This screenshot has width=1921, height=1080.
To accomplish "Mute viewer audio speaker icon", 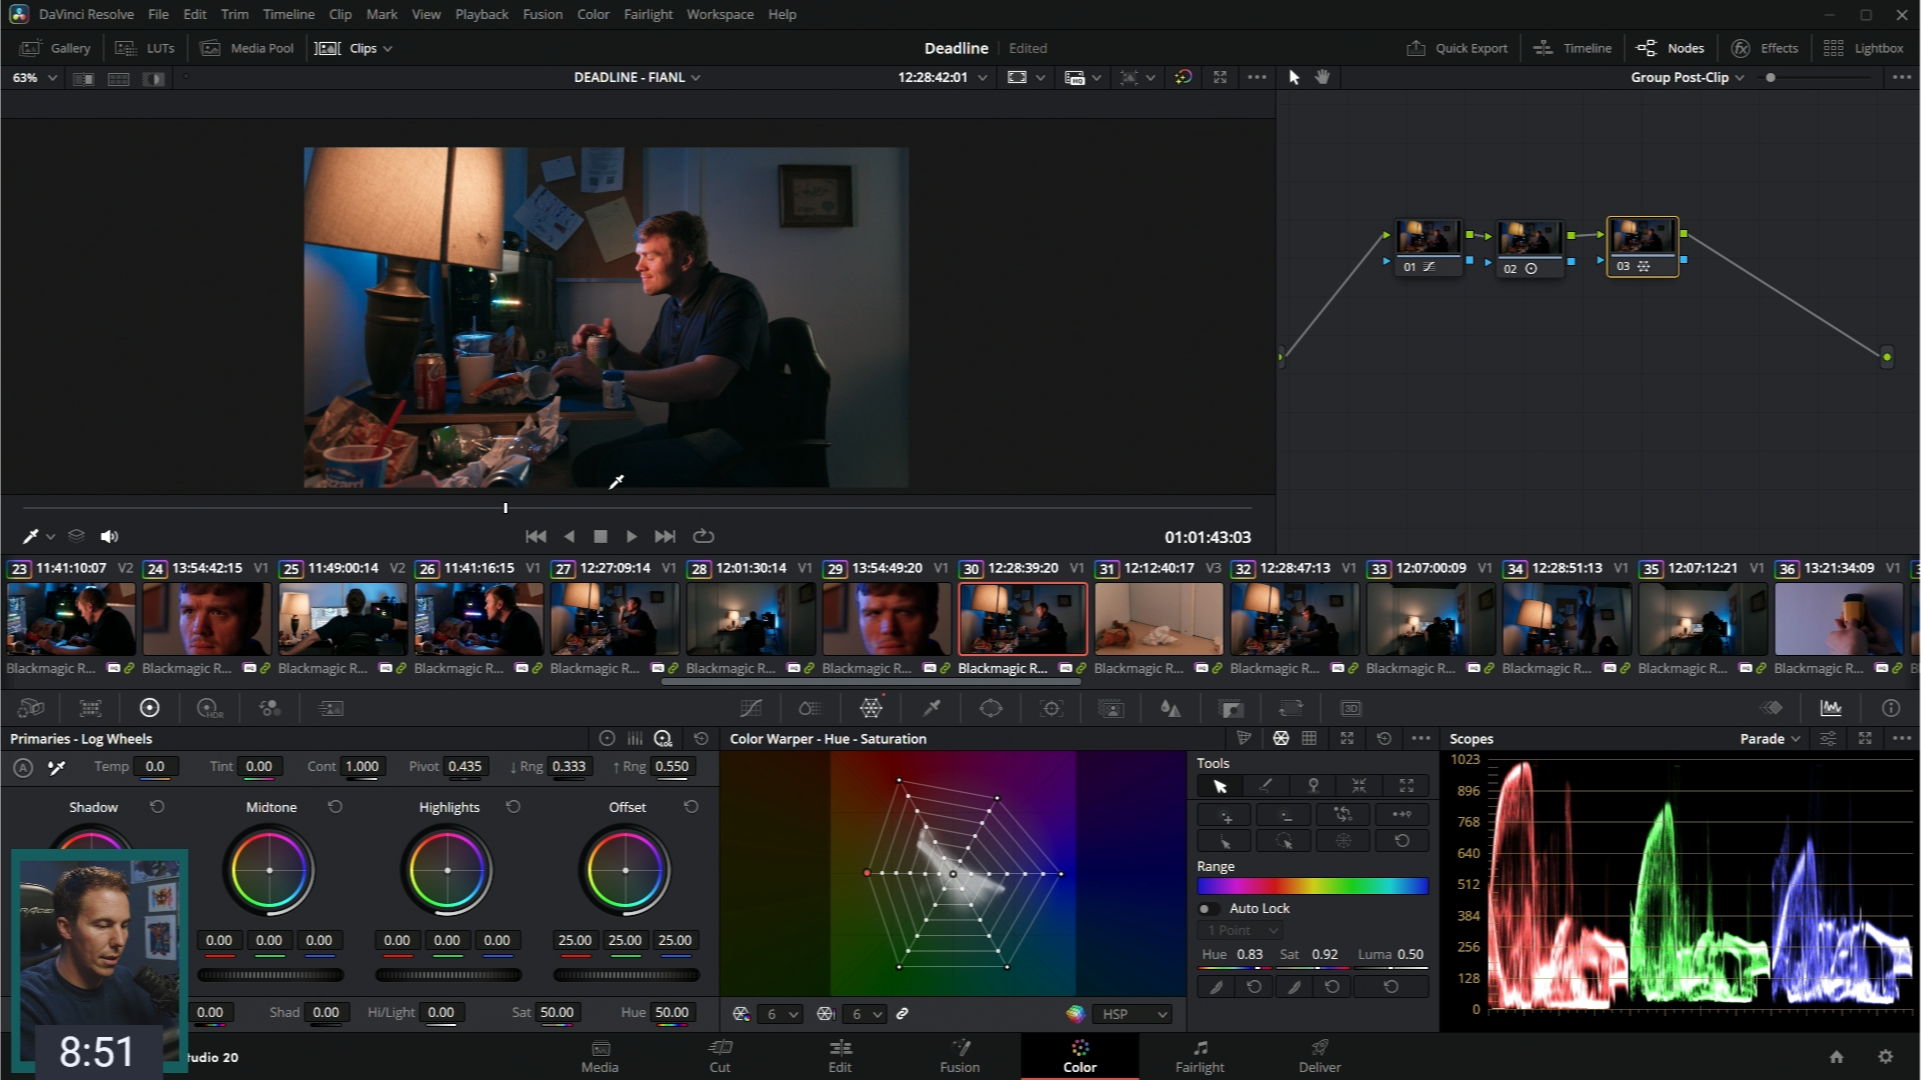I will (x=109, y=537).
